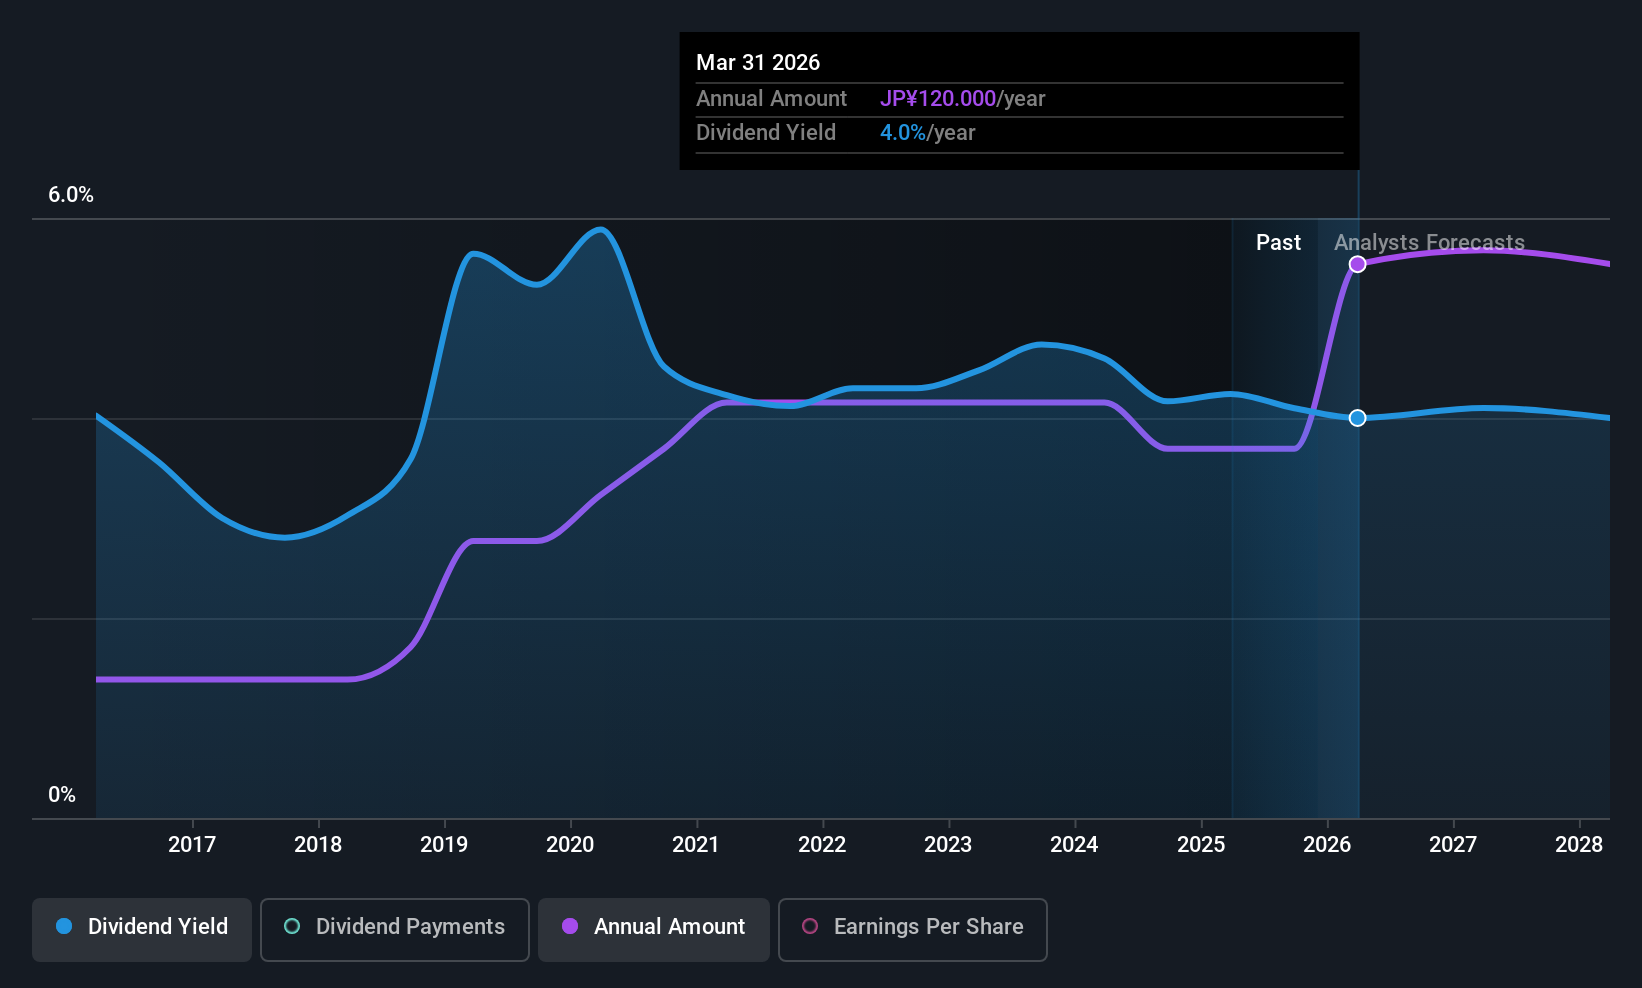Viewport: 1642px width, 988px height.
Task: Click the 2027 x-axis label
Action: click(1453, 845)
